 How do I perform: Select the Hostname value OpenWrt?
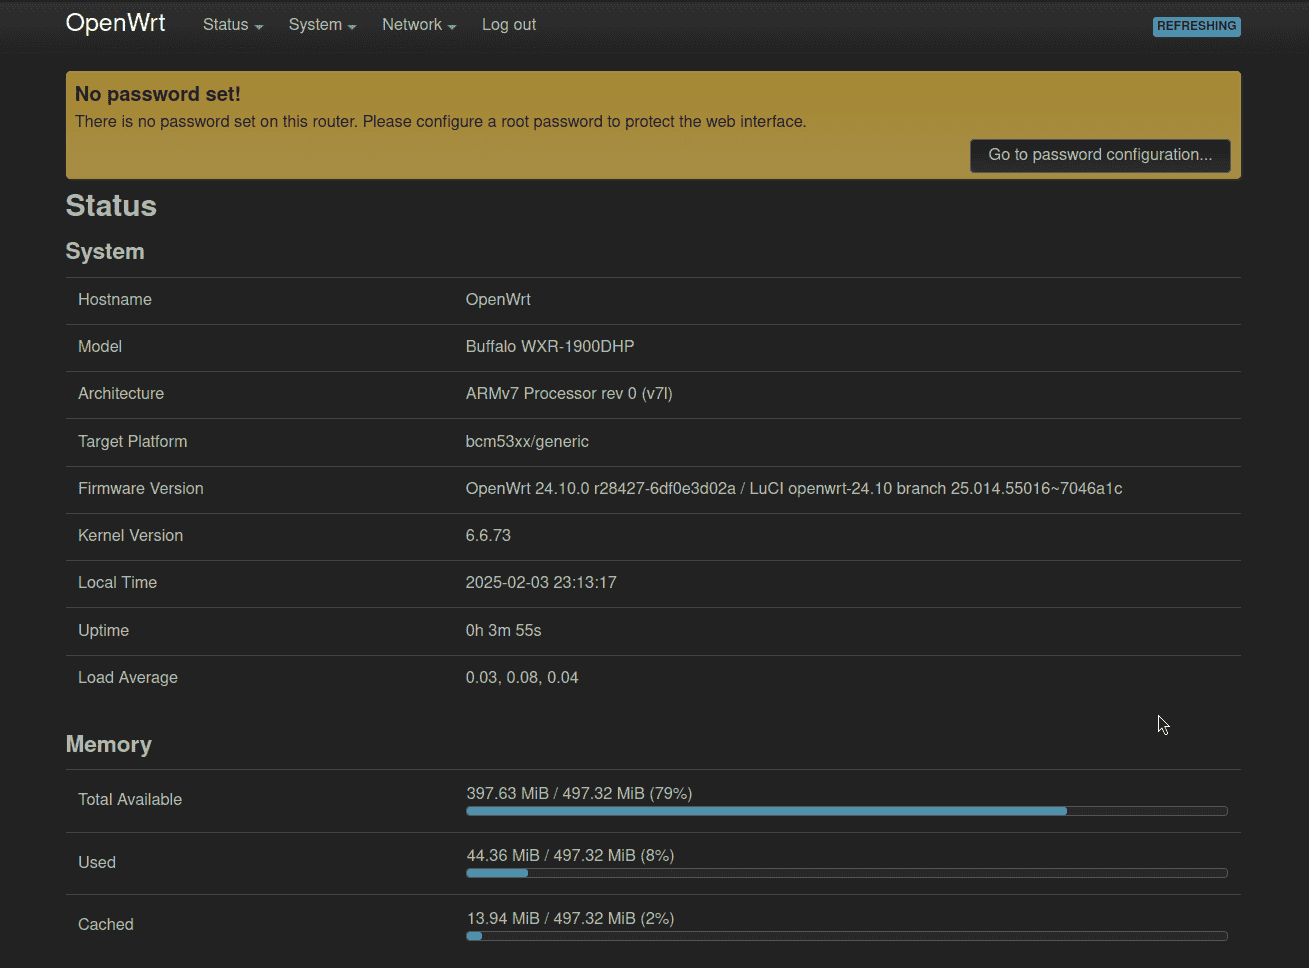click(497, 299)
